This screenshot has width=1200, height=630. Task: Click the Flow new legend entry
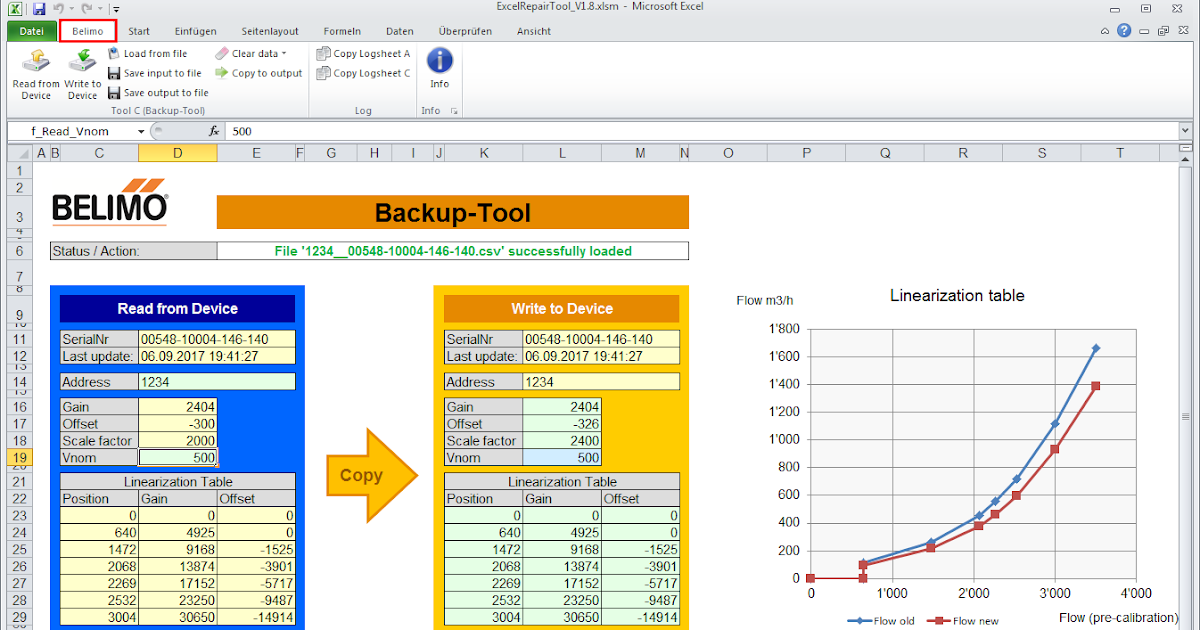pyautogui.click(x=963, y=621)
